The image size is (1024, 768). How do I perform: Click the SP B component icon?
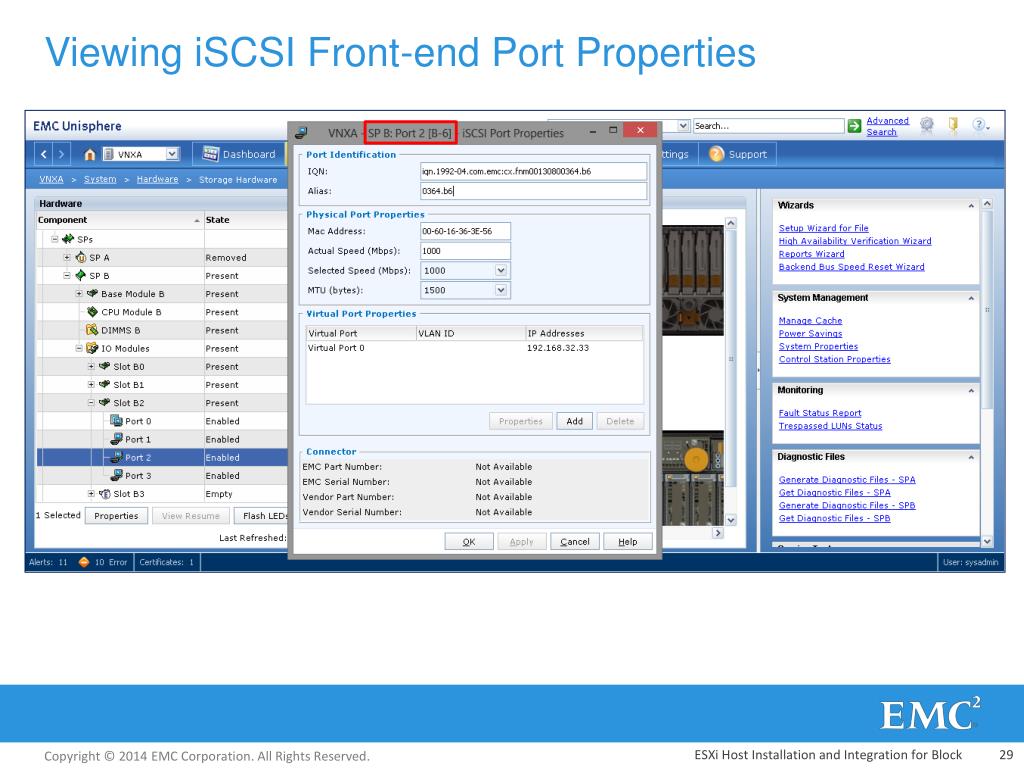81,276
